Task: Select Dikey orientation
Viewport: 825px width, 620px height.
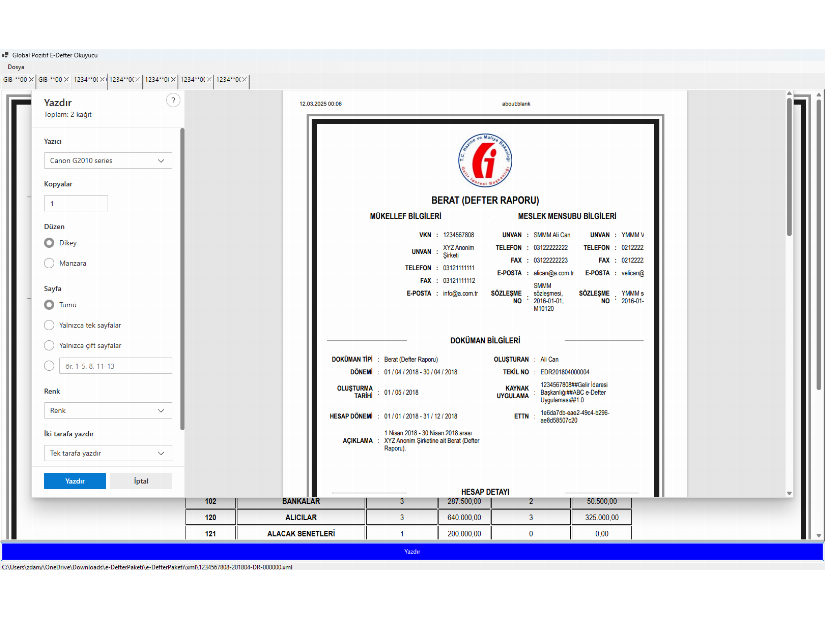Action: coord(47,242)
